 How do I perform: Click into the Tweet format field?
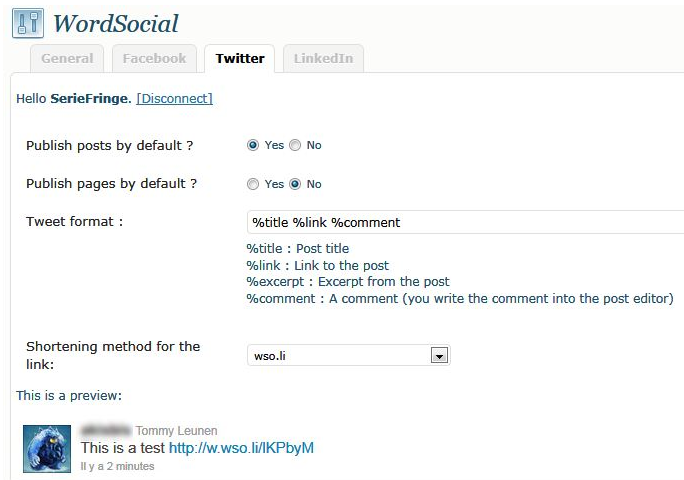click(465, 222)
